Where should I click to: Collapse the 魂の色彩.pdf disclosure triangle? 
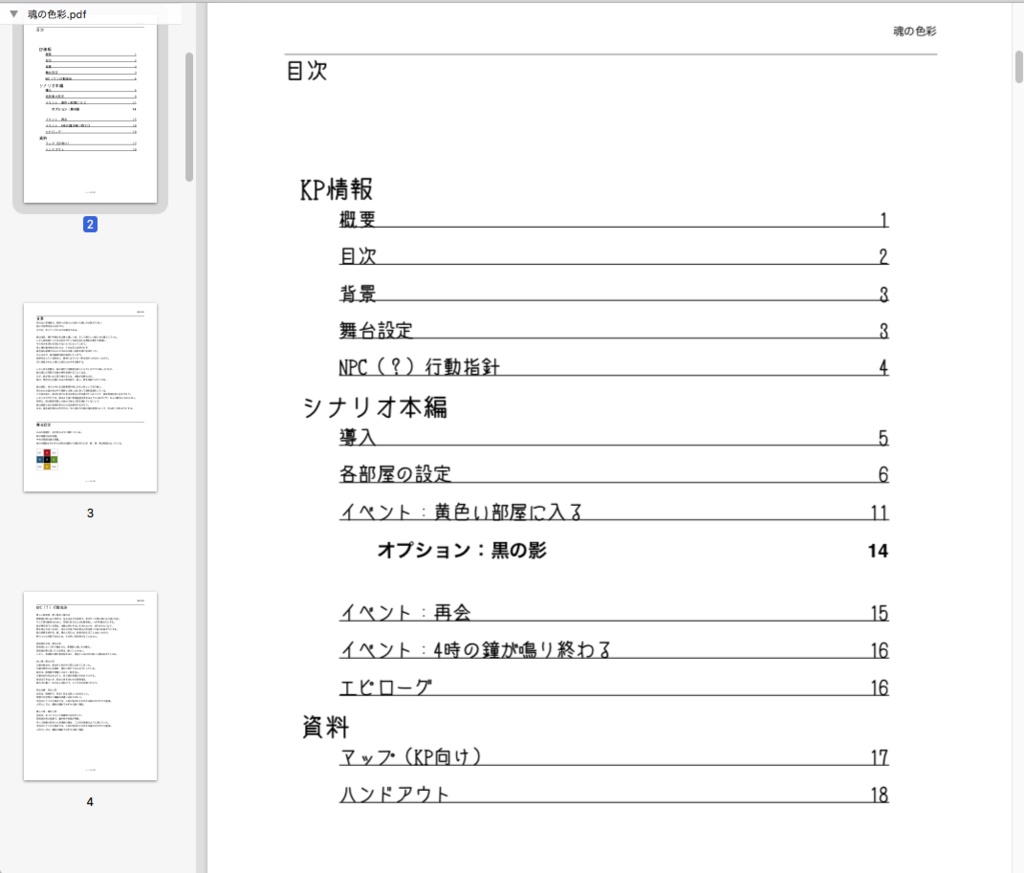(12, 13)
